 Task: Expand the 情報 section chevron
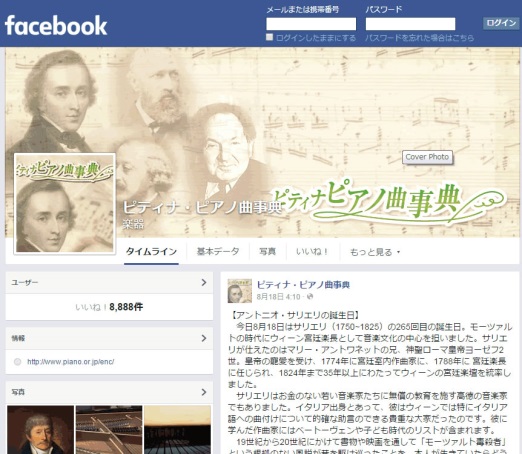(204, 338)
